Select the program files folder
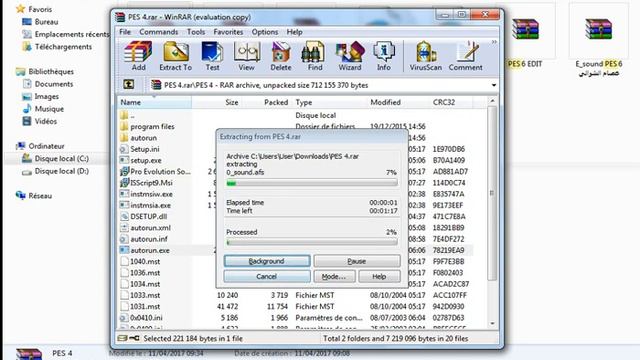Viewport: 640px width, 360px height. click(x=152, y=127)
